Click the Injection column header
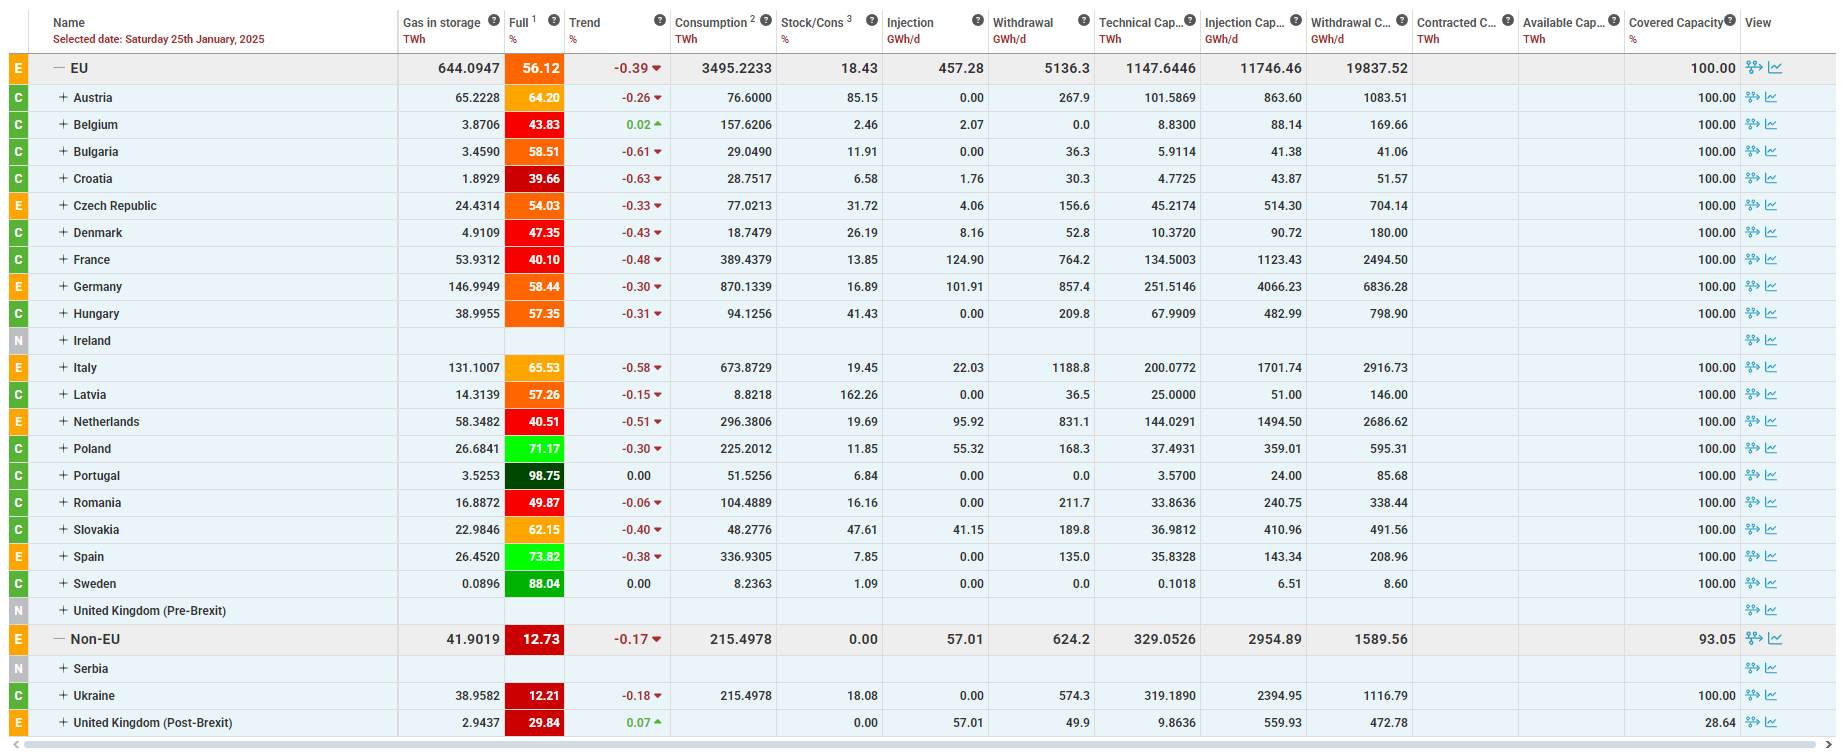The image size is (1846, 754). tap(910, 23)
